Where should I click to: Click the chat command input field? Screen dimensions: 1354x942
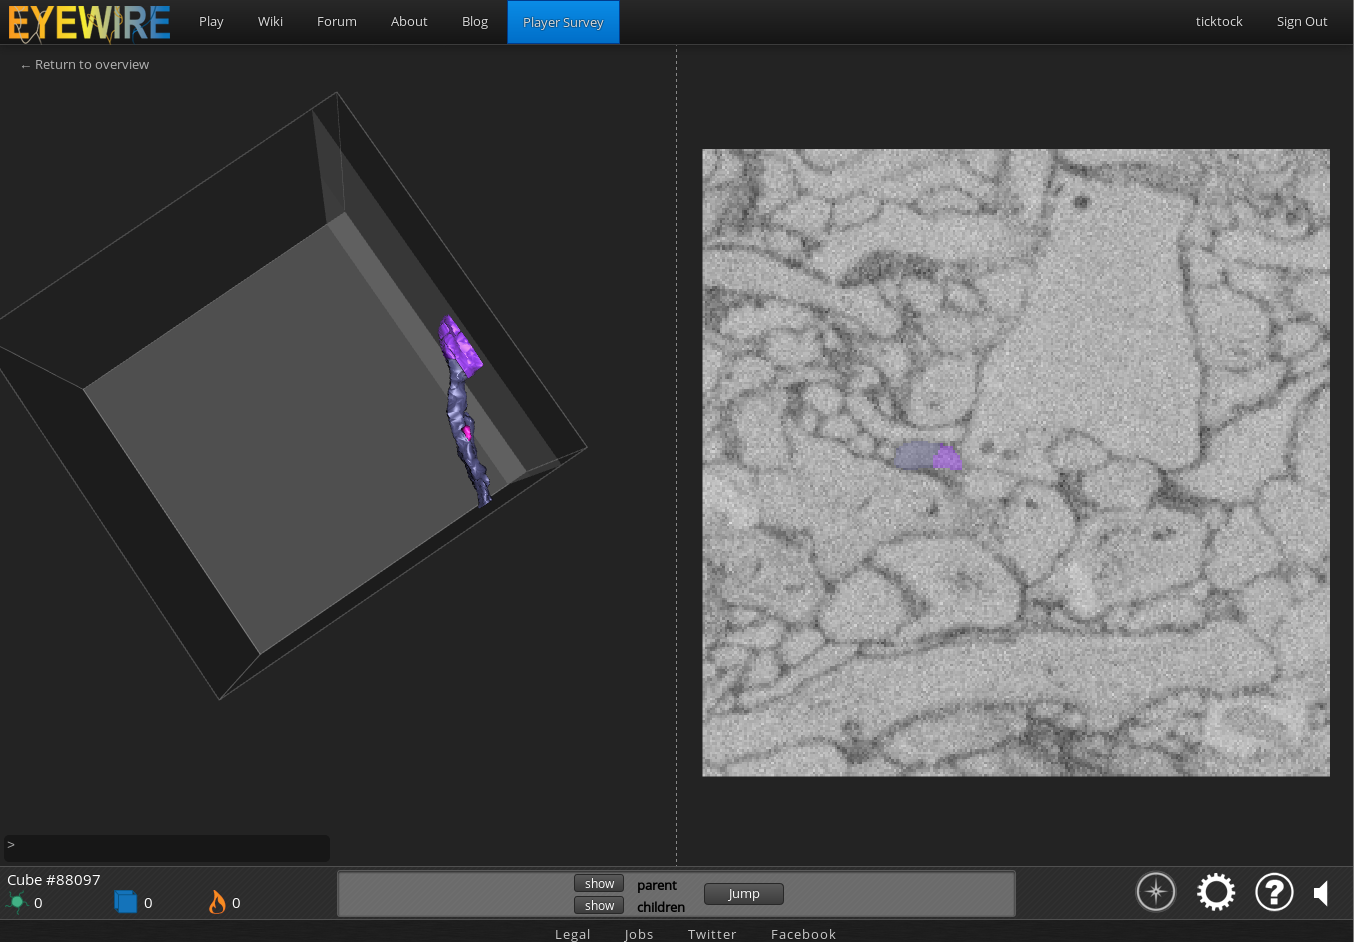coord(167,847)
